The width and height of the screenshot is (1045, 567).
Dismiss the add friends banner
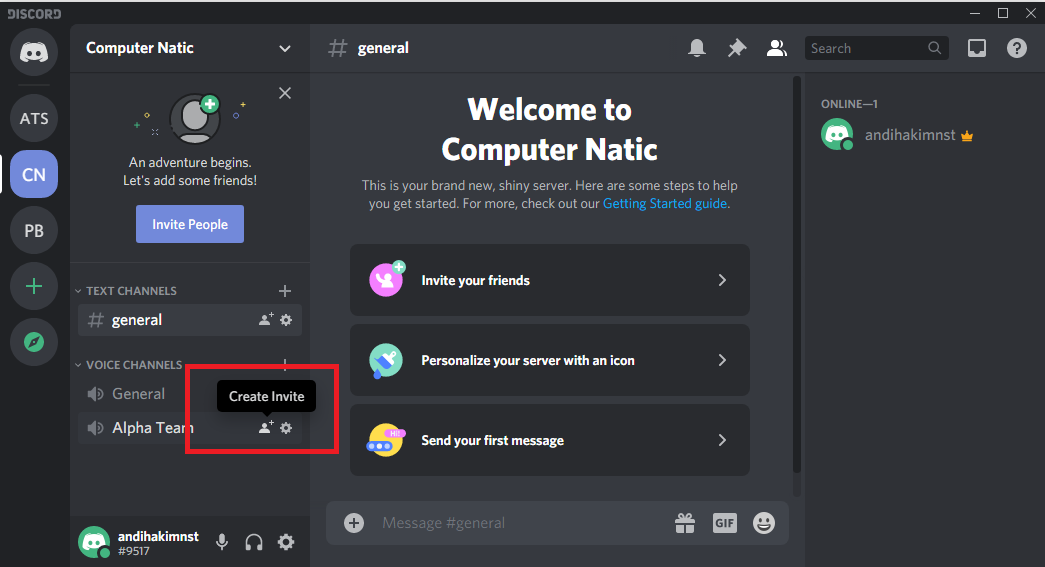pyautogui.click(x=285, y=93)
